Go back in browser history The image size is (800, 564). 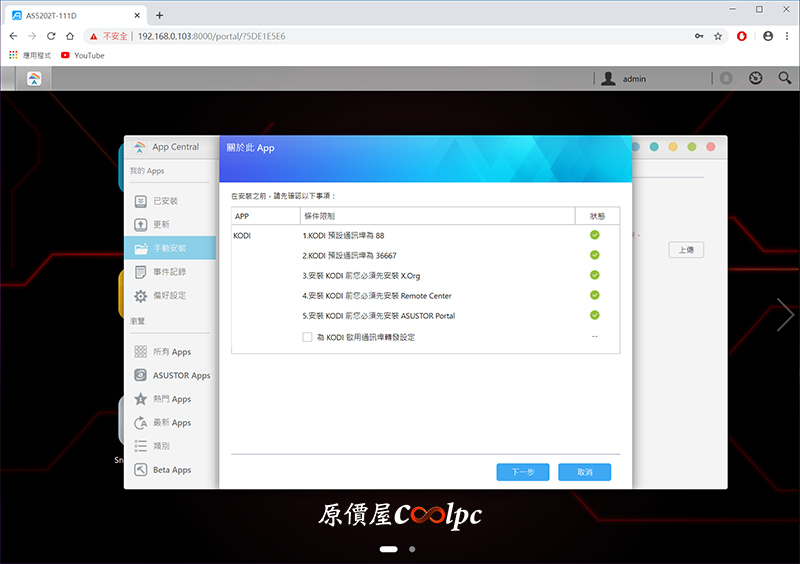click(13, 36)
